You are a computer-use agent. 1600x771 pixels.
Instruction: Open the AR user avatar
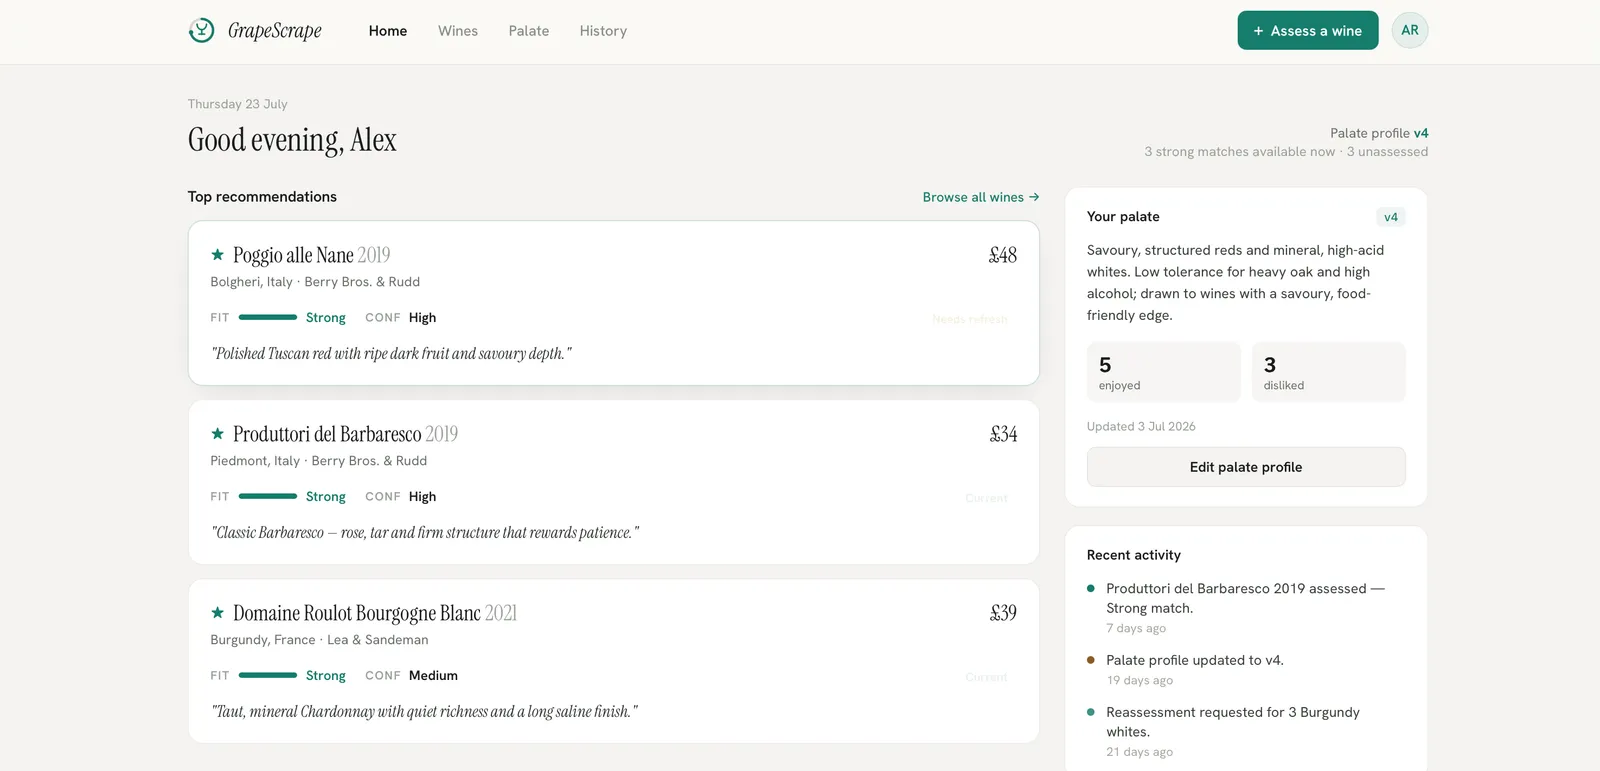[x=1410, y=30]
